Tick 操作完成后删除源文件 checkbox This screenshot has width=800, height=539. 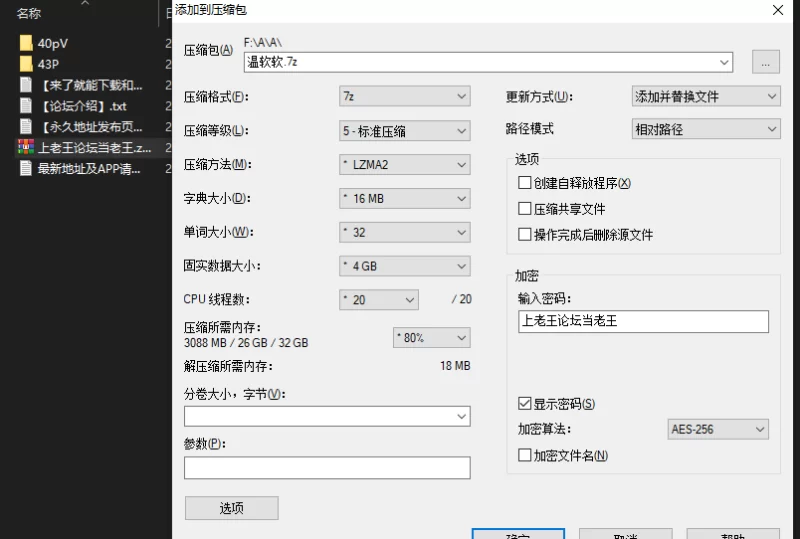(x=524, y=234)
